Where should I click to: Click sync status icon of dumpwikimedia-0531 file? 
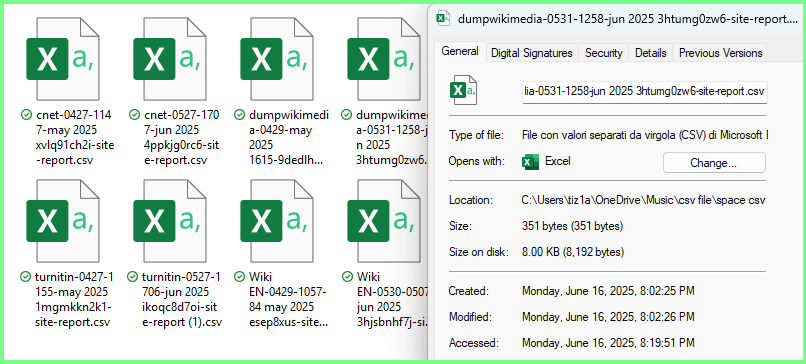(x=347, y=115)
